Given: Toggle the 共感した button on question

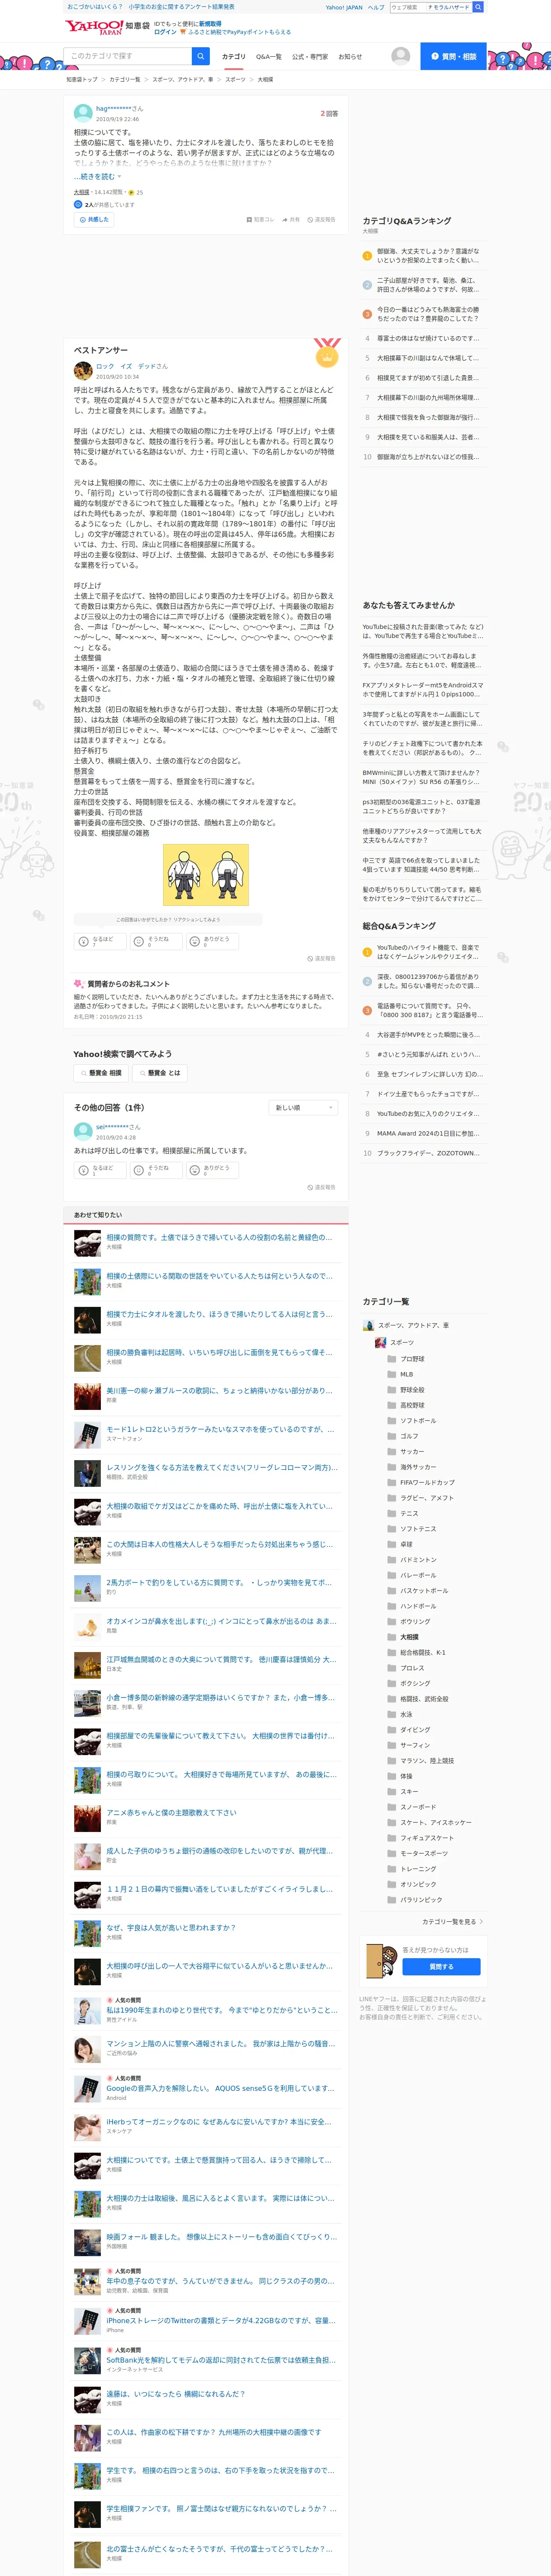Looking at the screenshot, I should [93, 219].
